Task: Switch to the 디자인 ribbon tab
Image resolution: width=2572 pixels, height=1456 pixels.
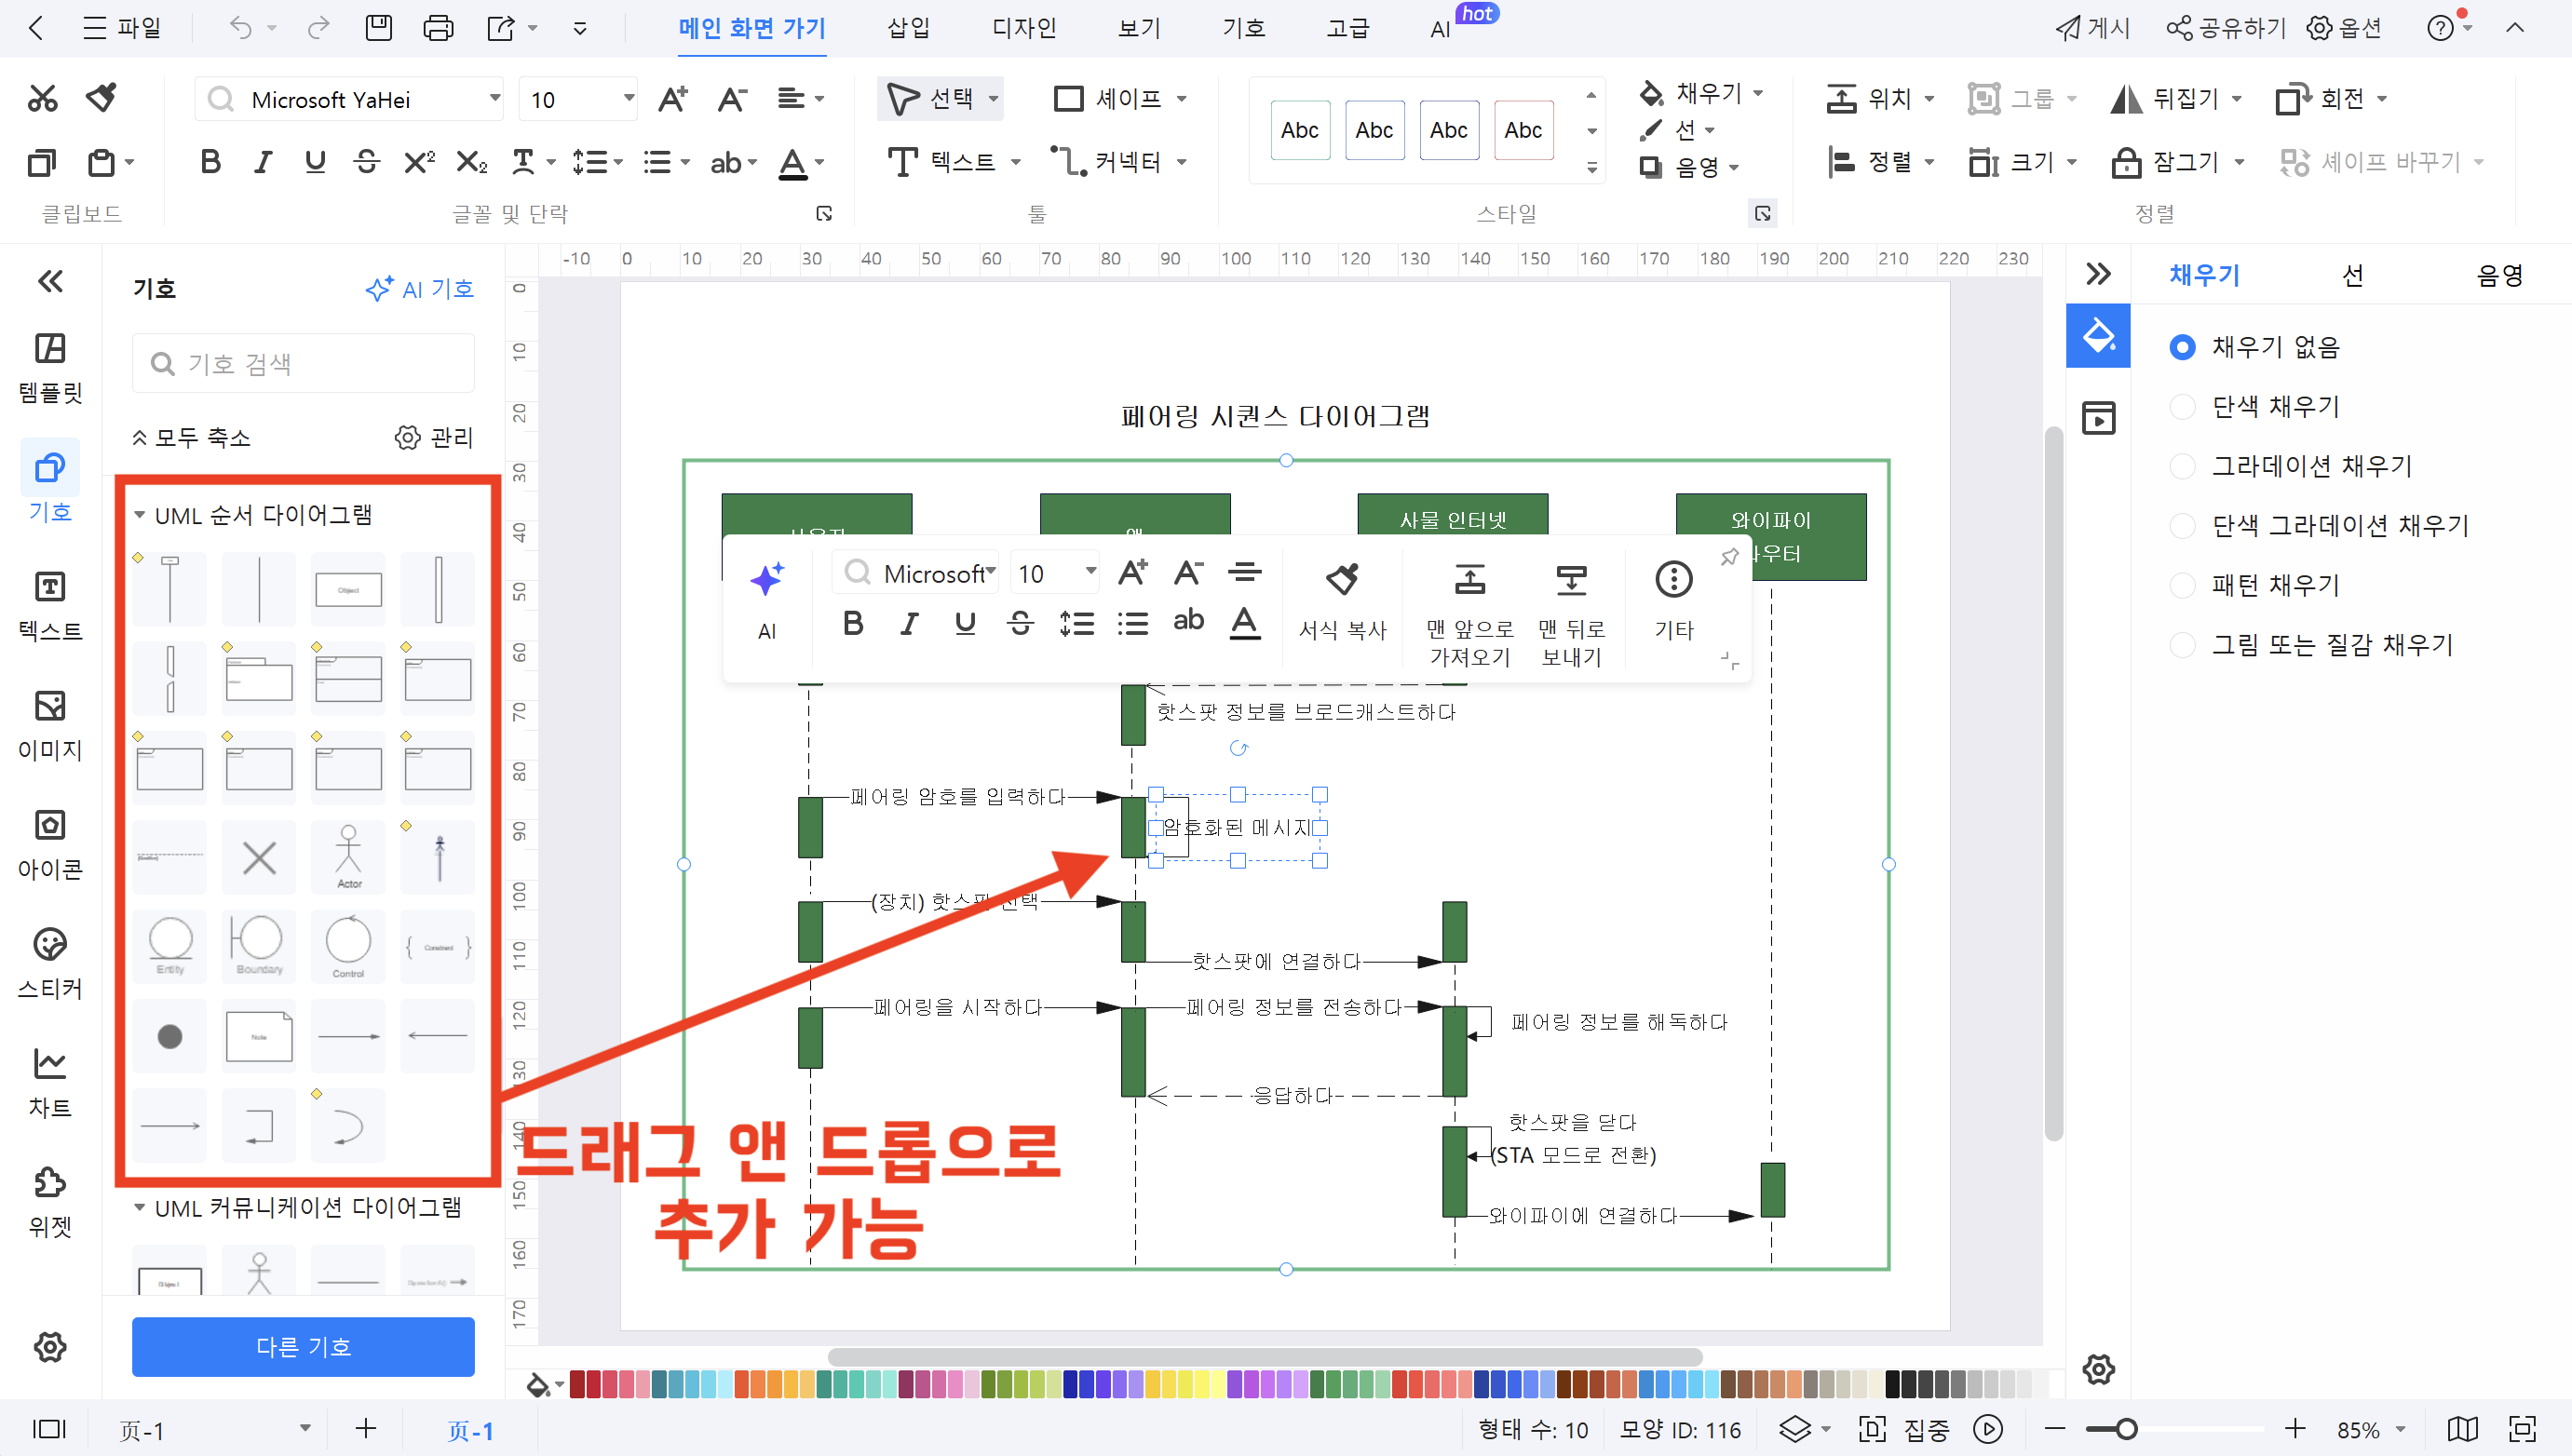Action: [1023, 28]
